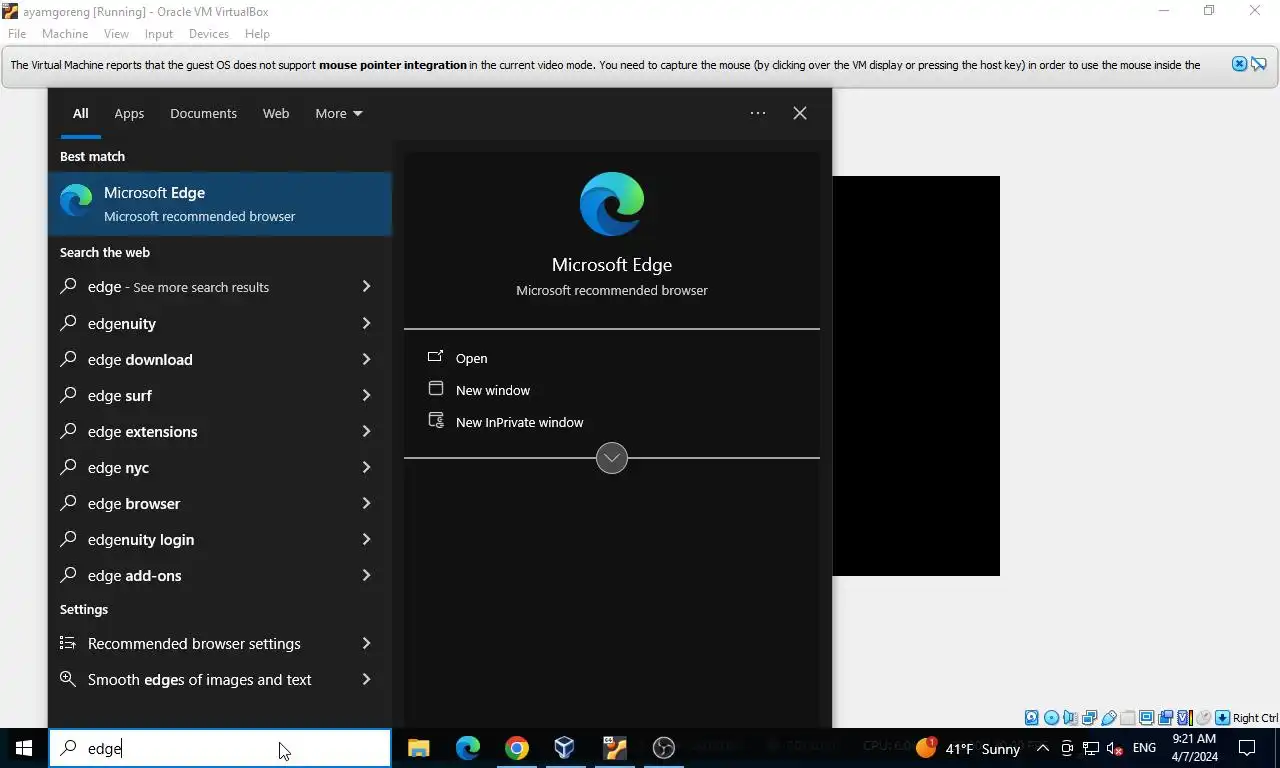Switch to the Apps search tab

click(x=129, y=113)
